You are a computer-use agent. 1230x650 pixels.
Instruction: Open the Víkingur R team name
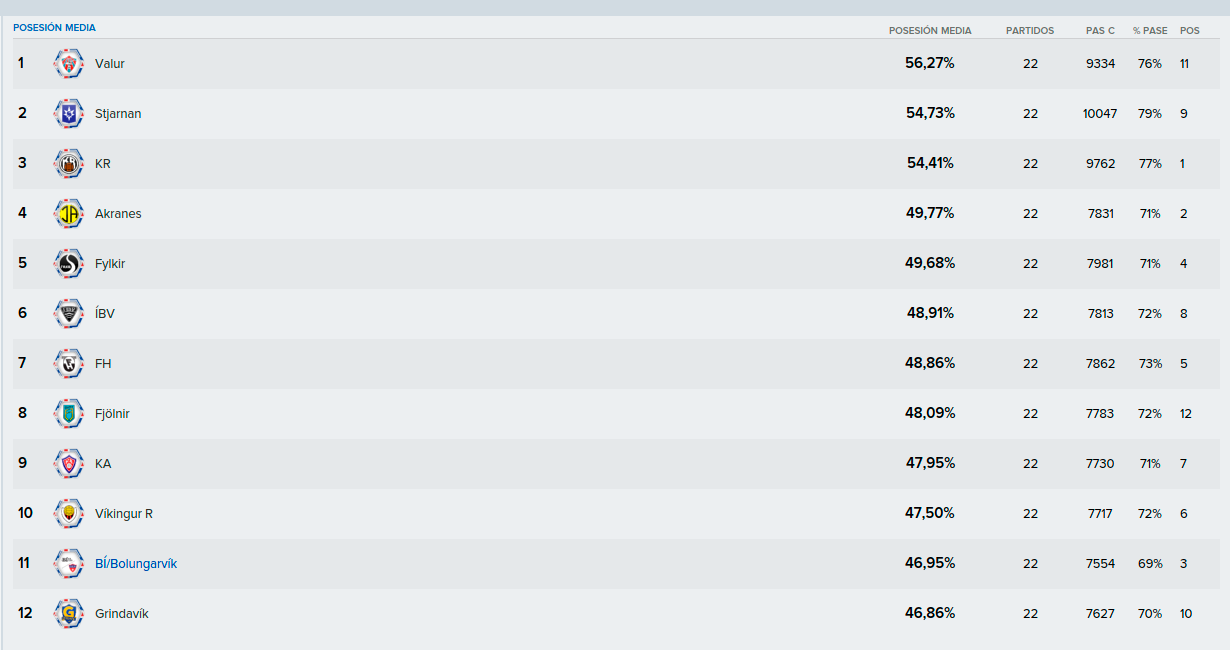tap(124, 514)
